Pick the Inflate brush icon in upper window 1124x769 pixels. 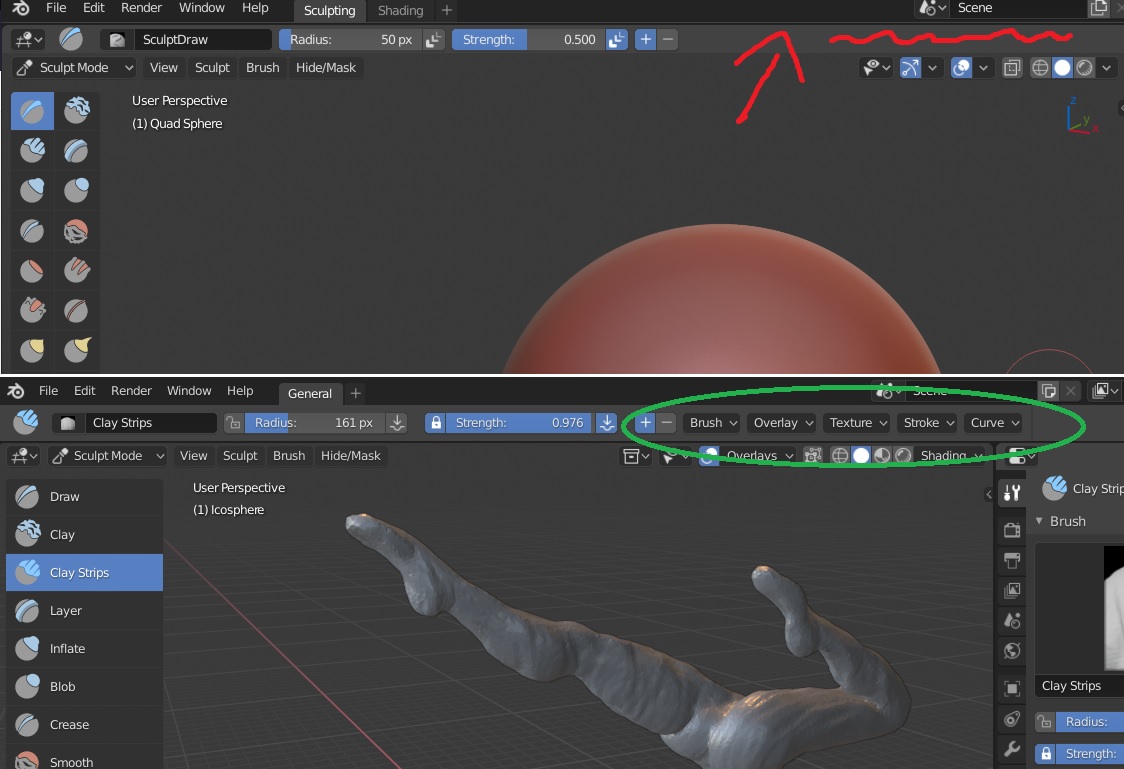[x=32, y=190]
